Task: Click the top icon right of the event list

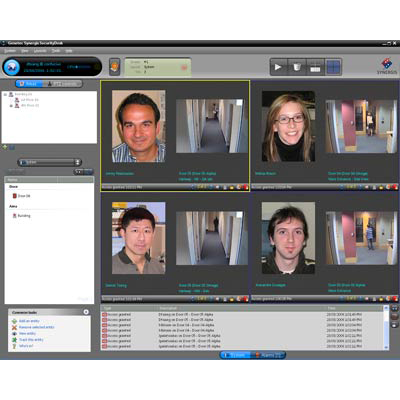Action: (394, 308)
